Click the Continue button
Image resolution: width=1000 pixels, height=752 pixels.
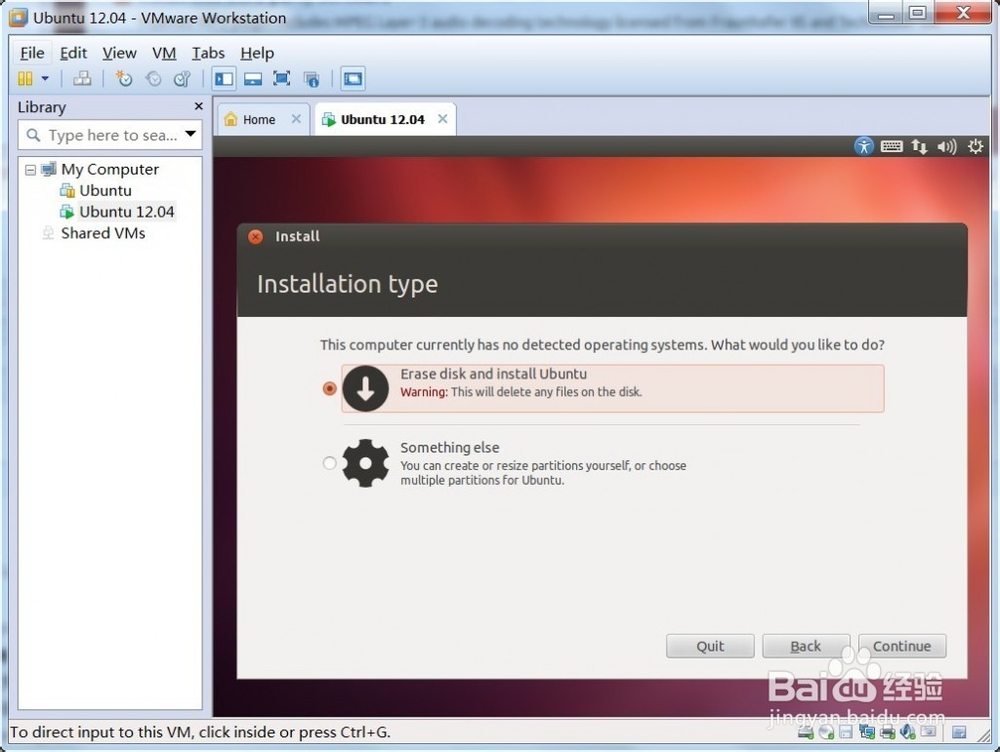(x=902, y=646)
